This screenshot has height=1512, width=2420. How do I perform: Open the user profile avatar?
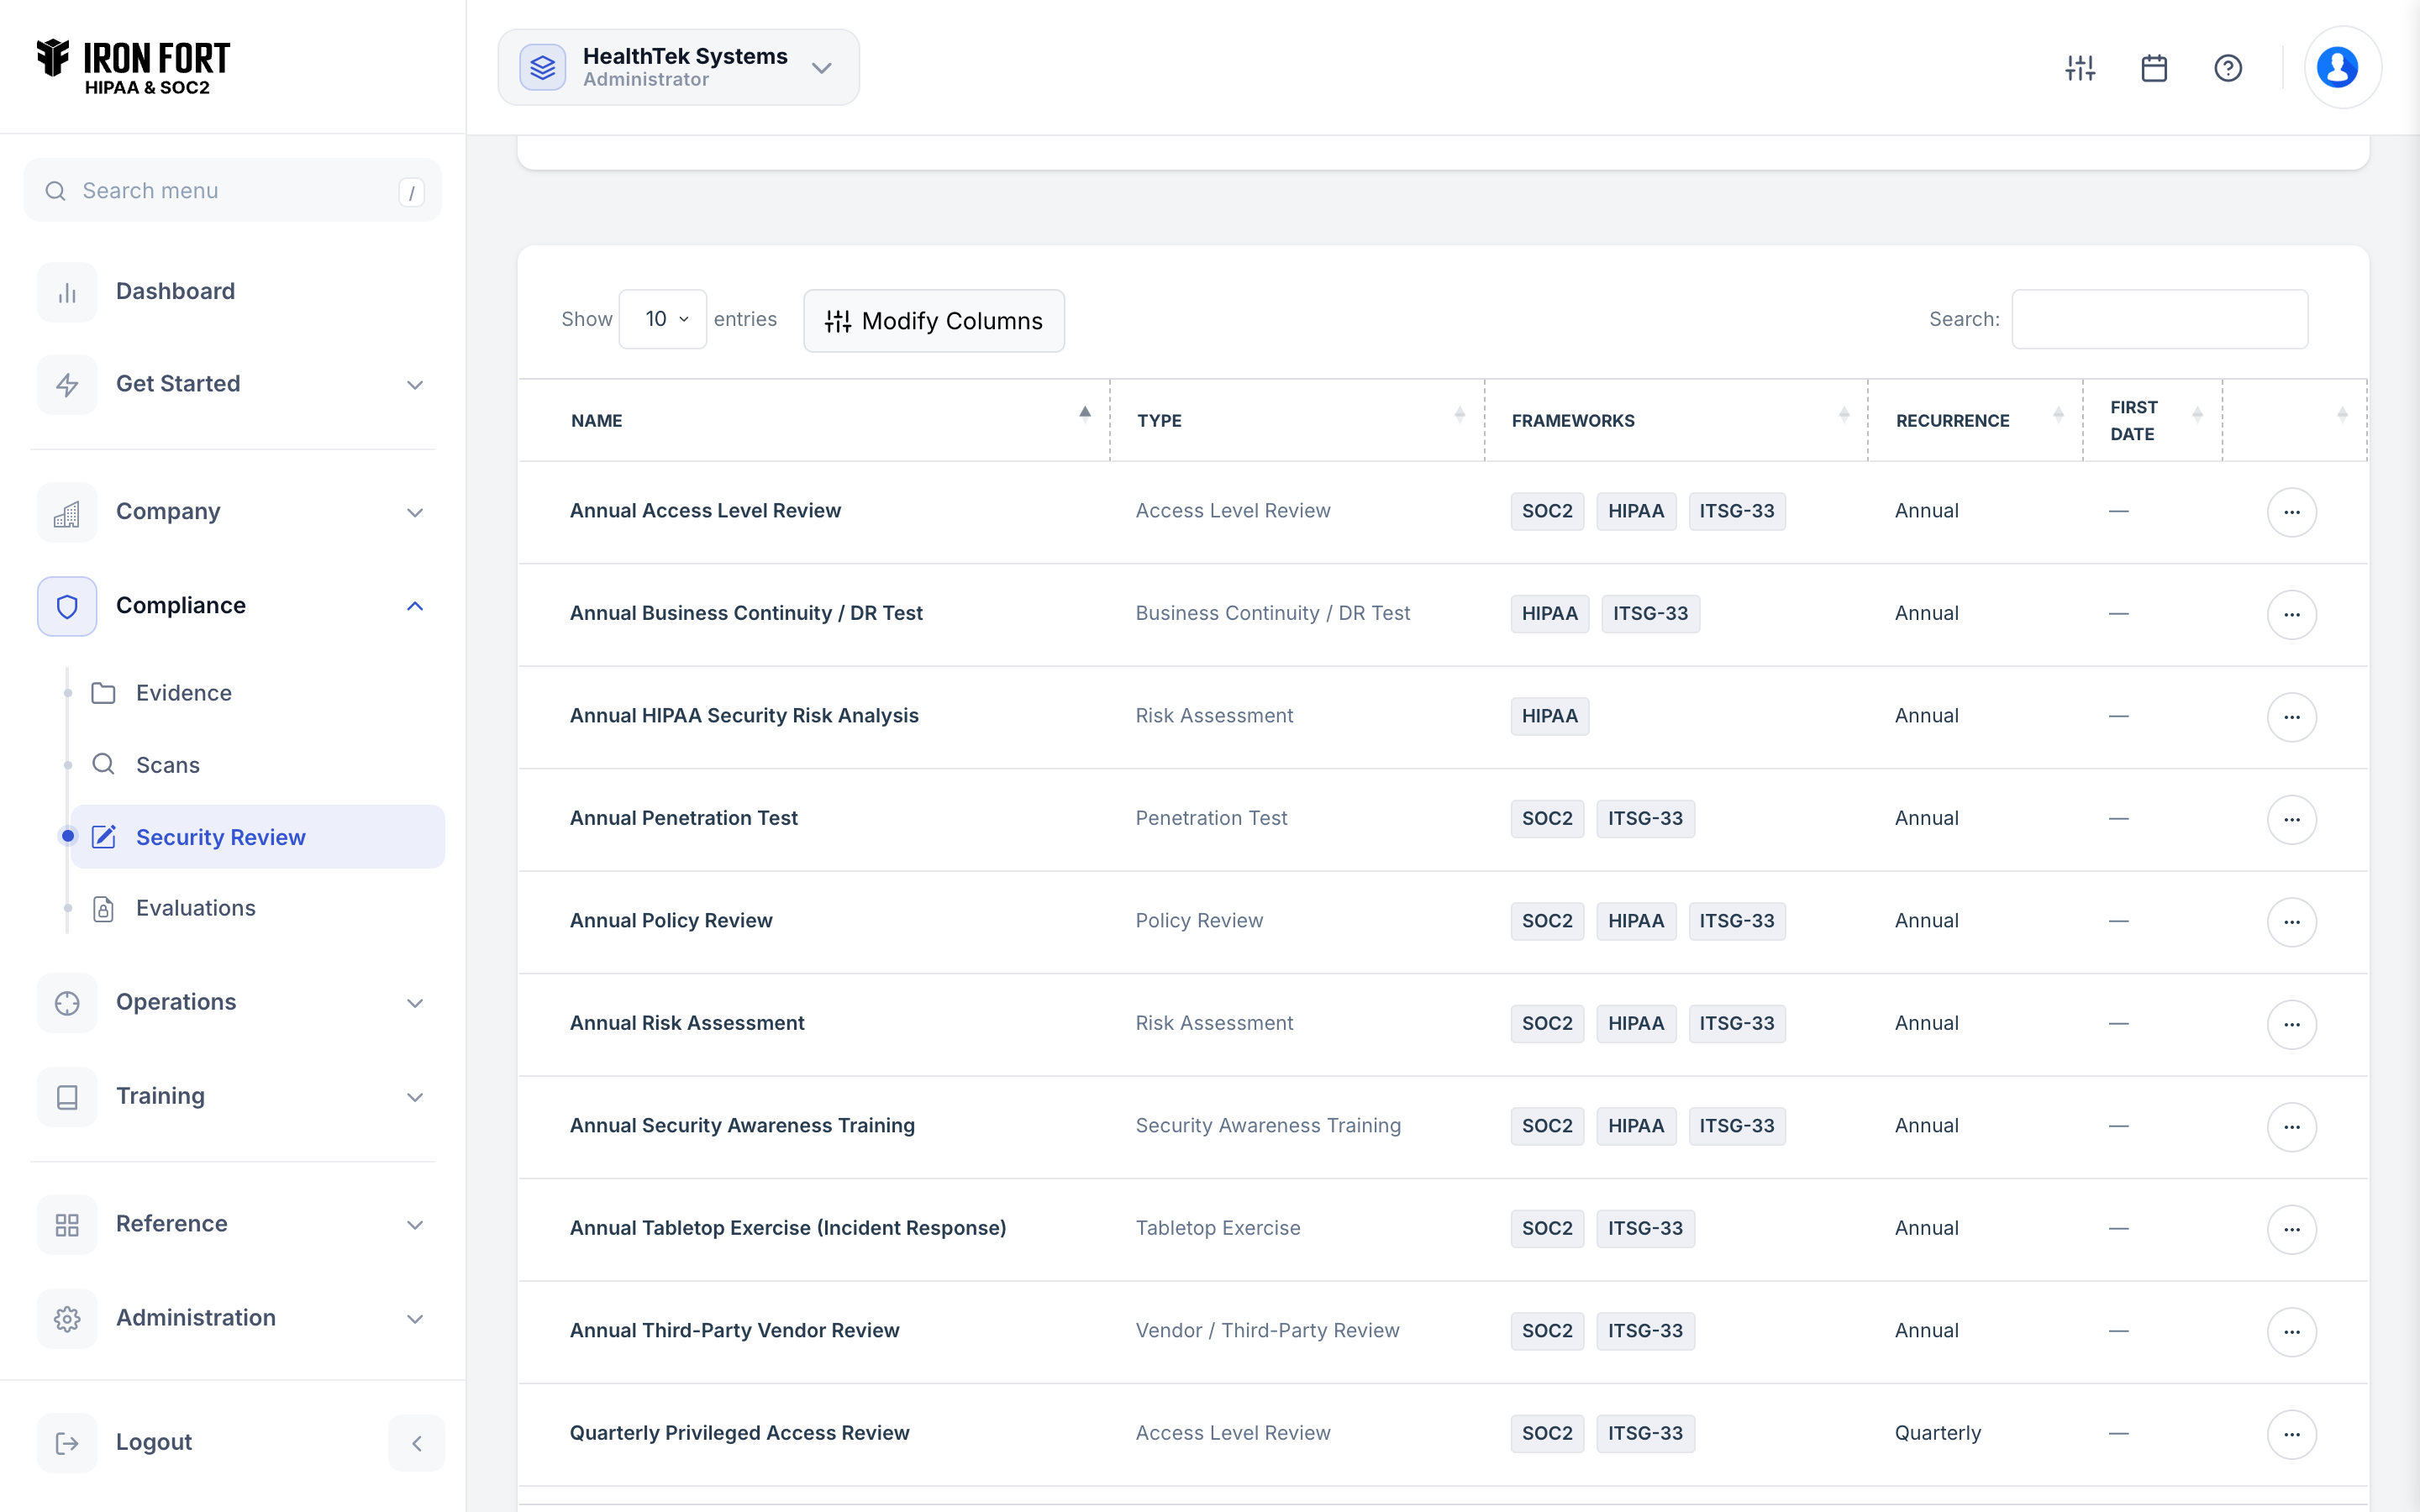pyautogui.click(x=2338, y=68)
